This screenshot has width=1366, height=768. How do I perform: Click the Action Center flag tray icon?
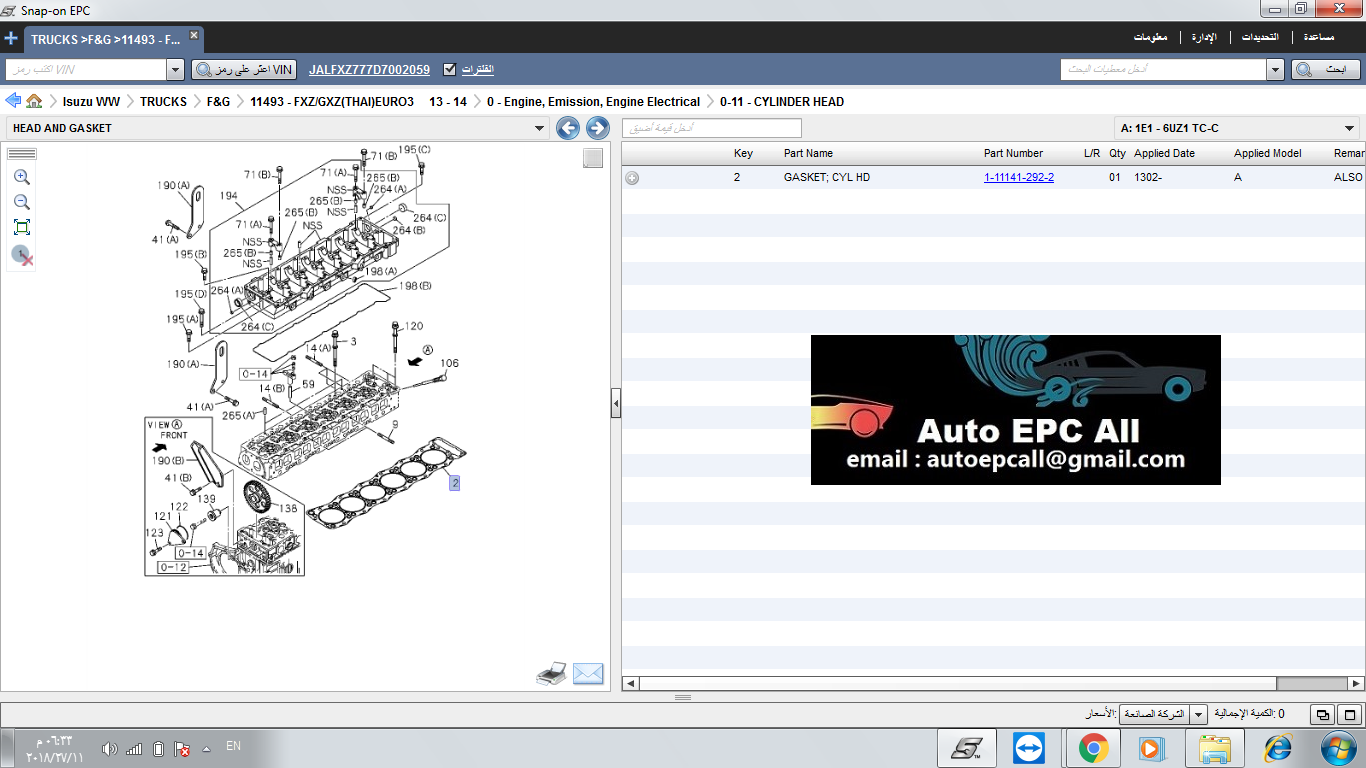182,749
